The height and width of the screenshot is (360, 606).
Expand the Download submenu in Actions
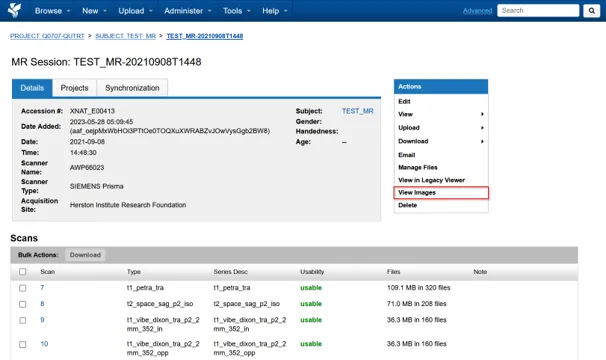click(x=441, y=141)
